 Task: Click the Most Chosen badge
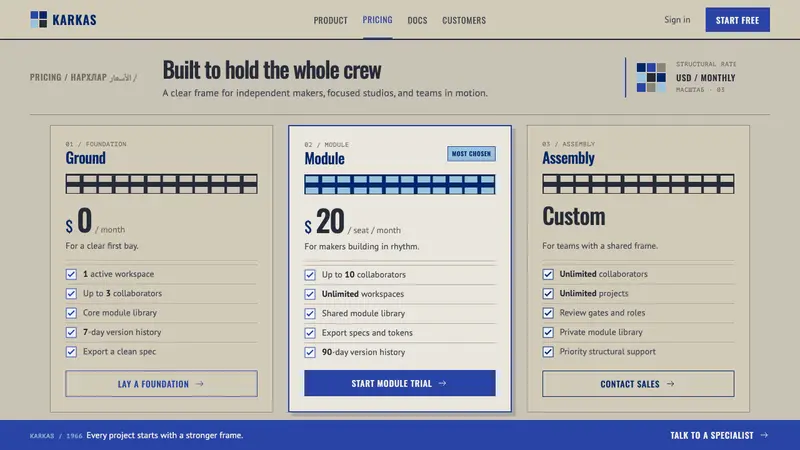tap(471, 154)
